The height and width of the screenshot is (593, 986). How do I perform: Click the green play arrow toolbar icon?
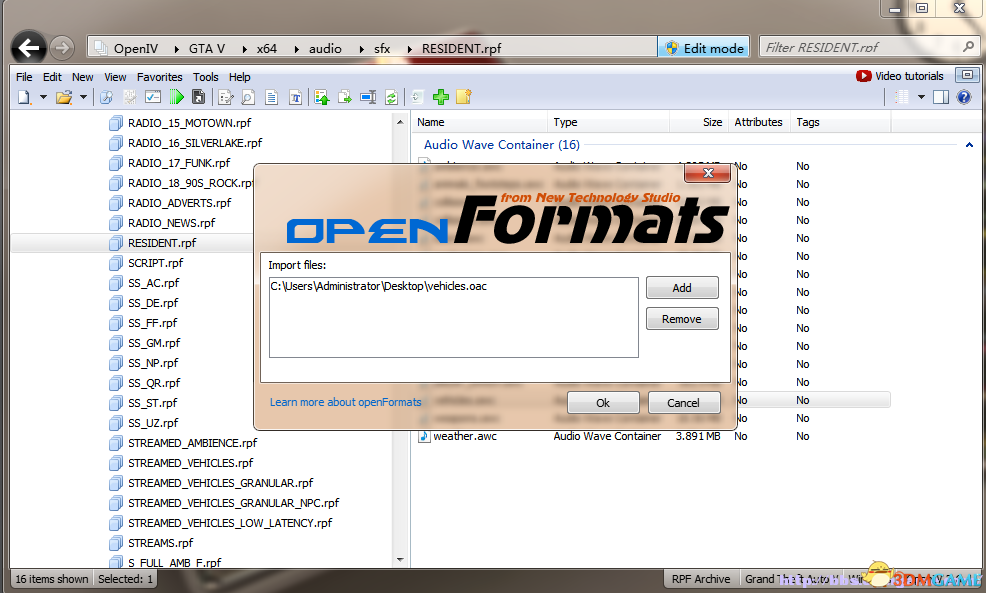tap(177, 97)
